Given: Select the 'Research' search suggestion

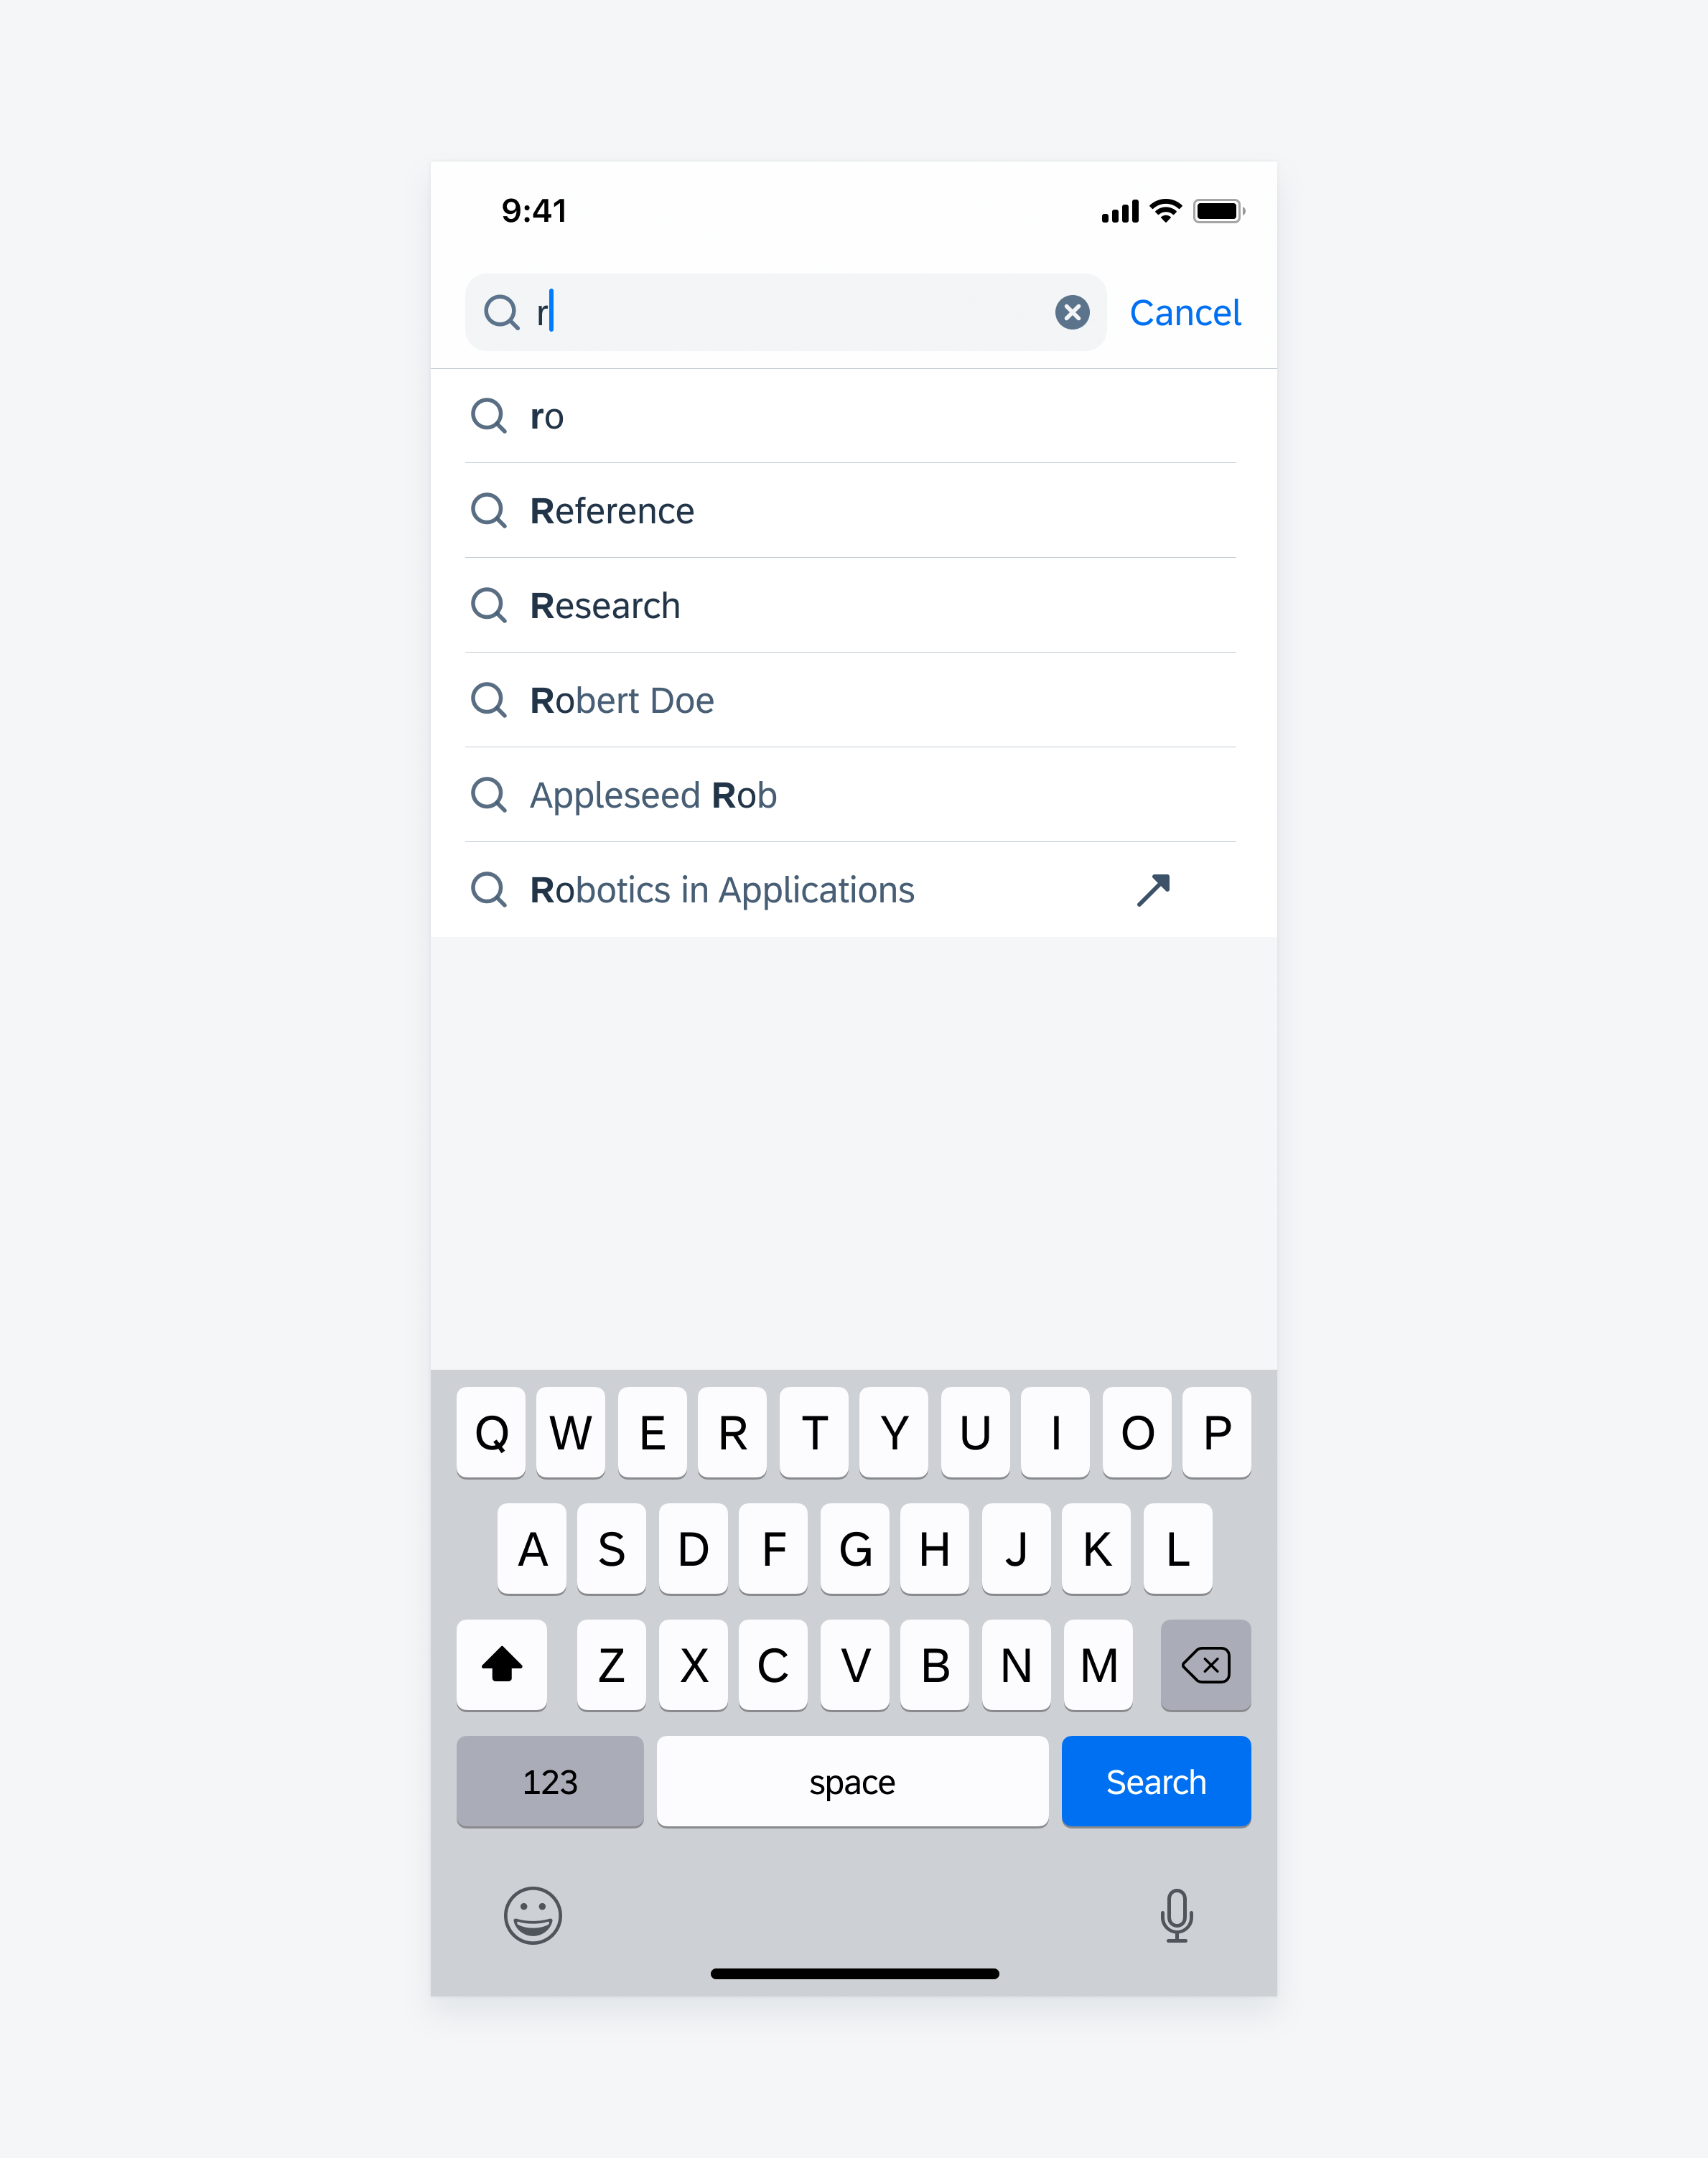Looking at the screenshot, I should tap(853, 606).
